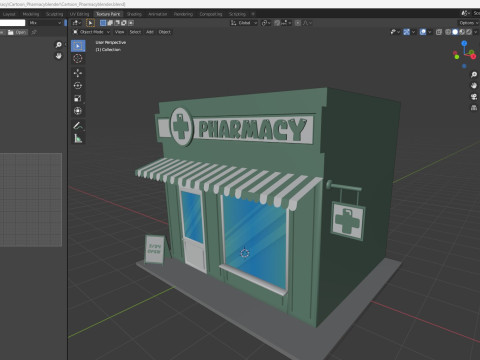This screenshot has width=480, height=360.
Task: Select the Annotate tool
Action: tap(78, 126)
